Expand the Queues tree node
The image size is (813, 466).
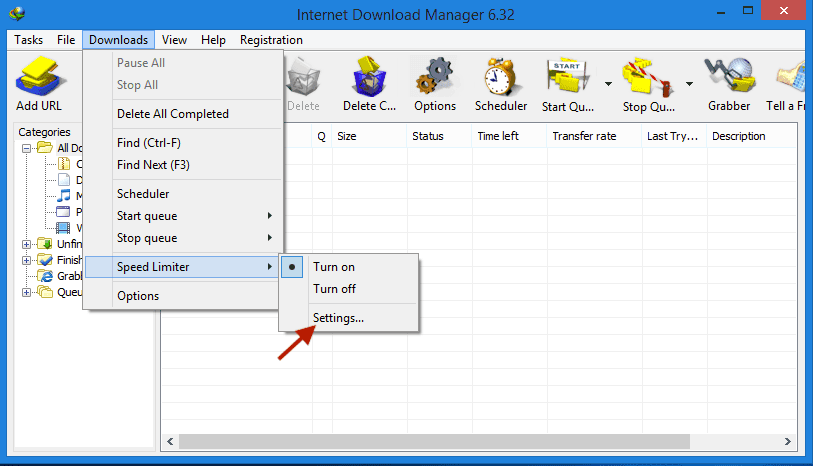pos(26,292)
